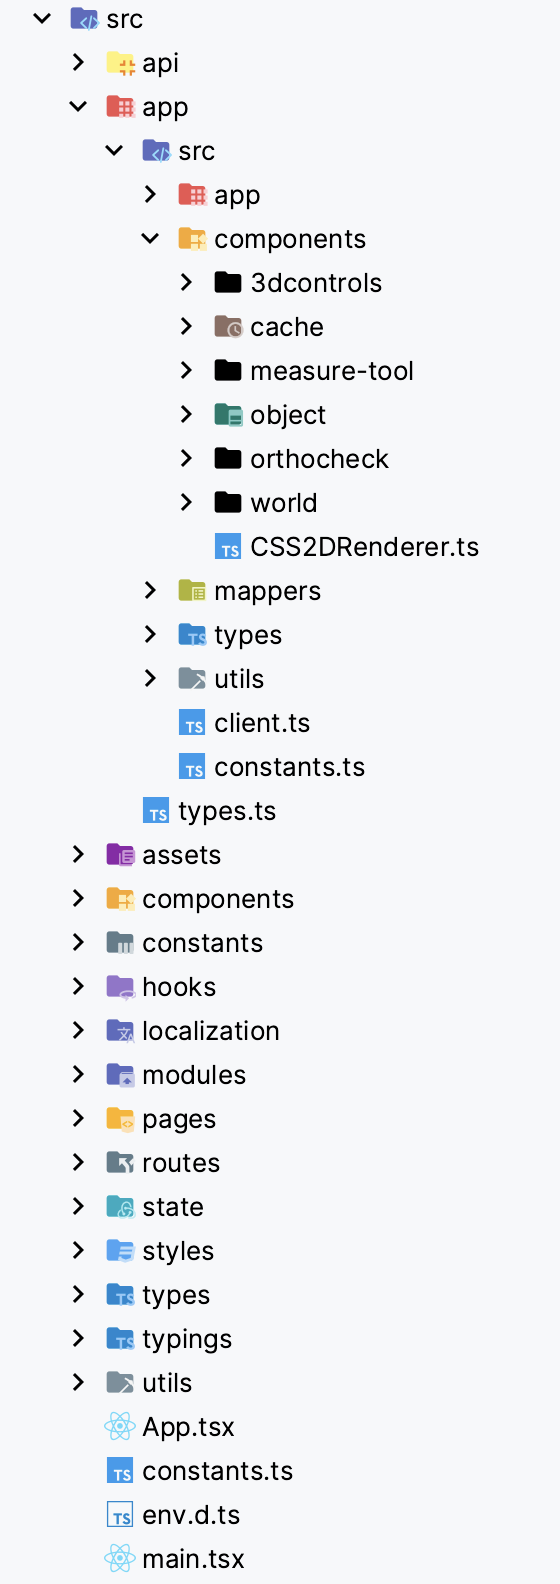Viewport: 560px width, 1584px height.
Task: Select the types.ts file
Action: pyautogui.click(x=227, y=811)
